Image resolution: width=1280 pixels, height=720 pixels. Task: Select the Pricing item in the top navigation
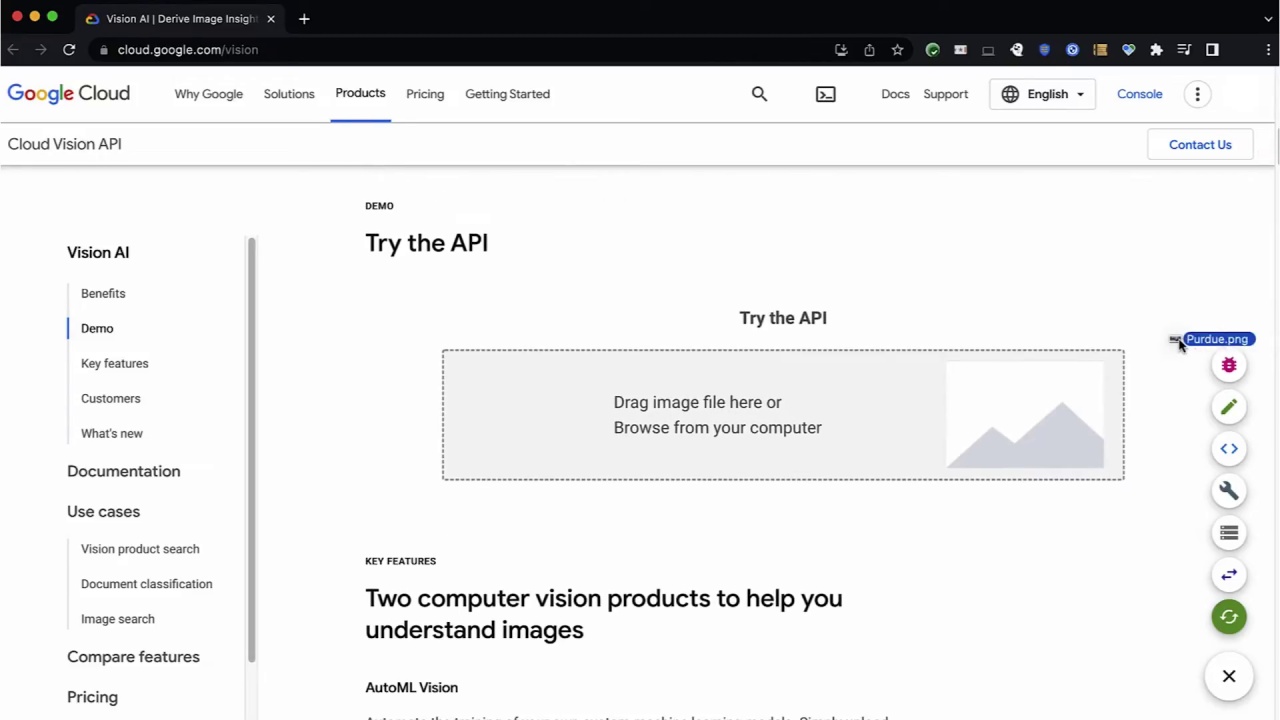(425, 93)
